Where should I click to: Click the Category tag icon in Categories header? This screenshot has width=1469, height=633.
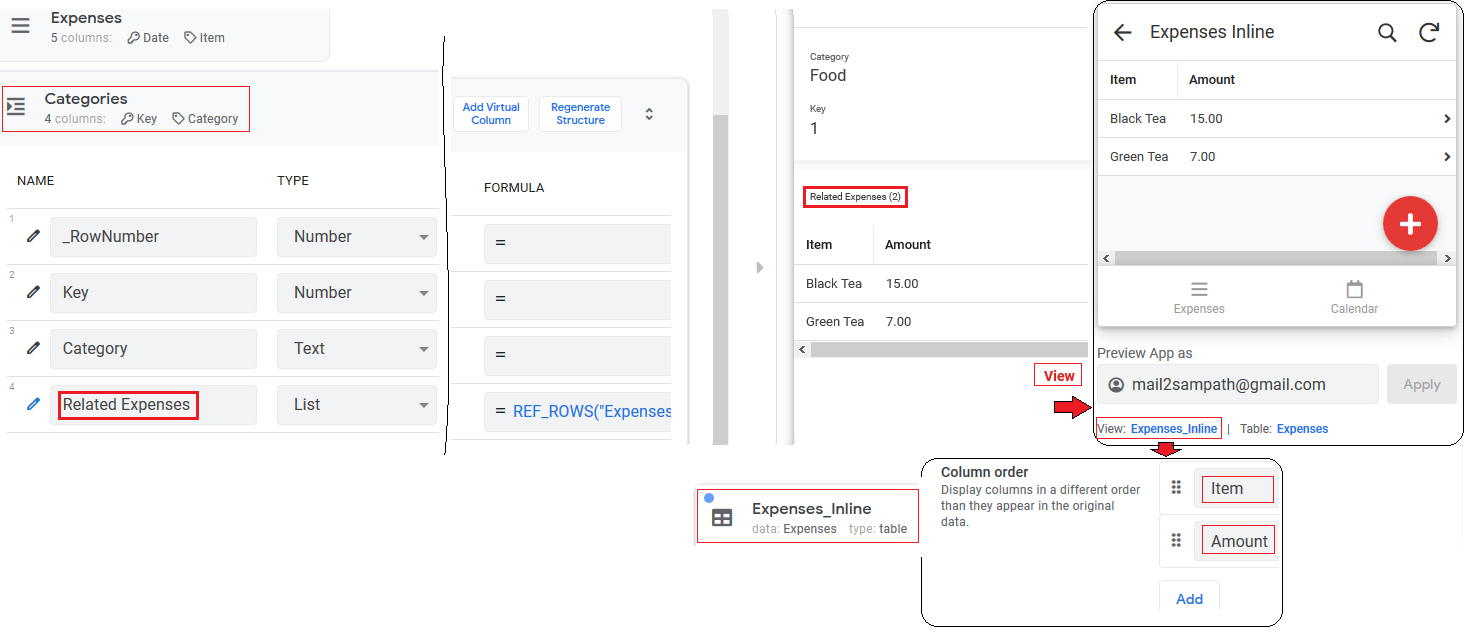pos(180,118)
